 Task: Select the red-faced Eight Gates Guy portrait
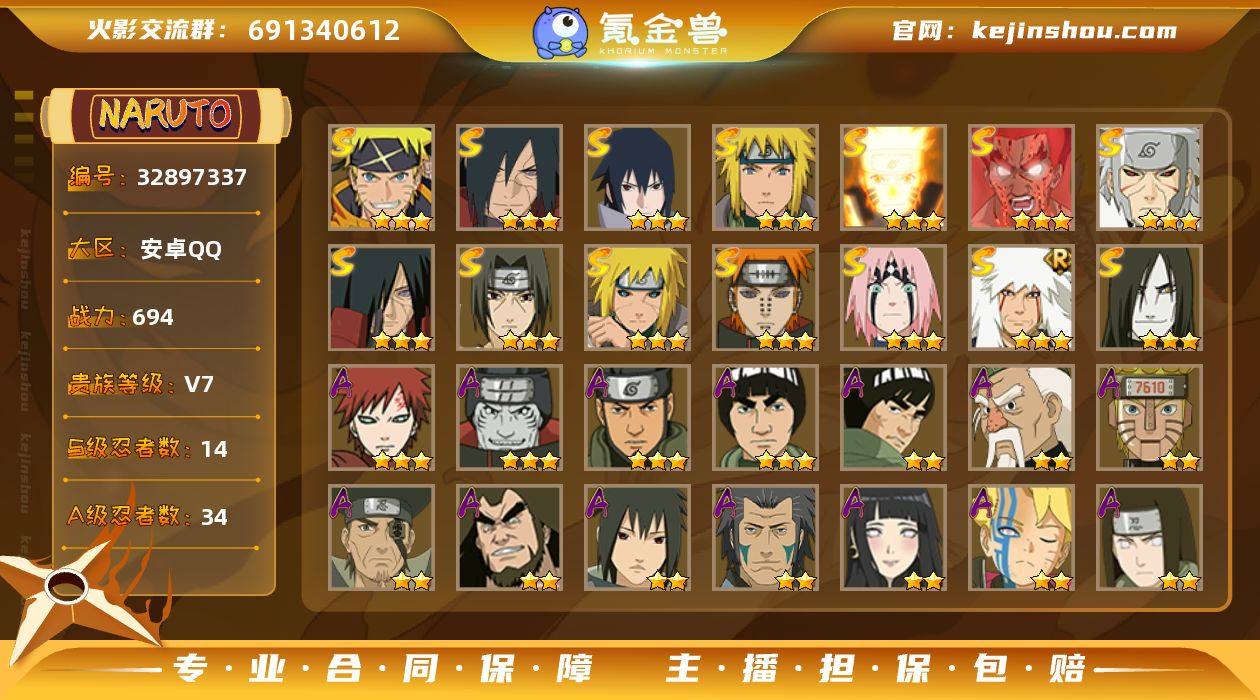(1021, 178)
